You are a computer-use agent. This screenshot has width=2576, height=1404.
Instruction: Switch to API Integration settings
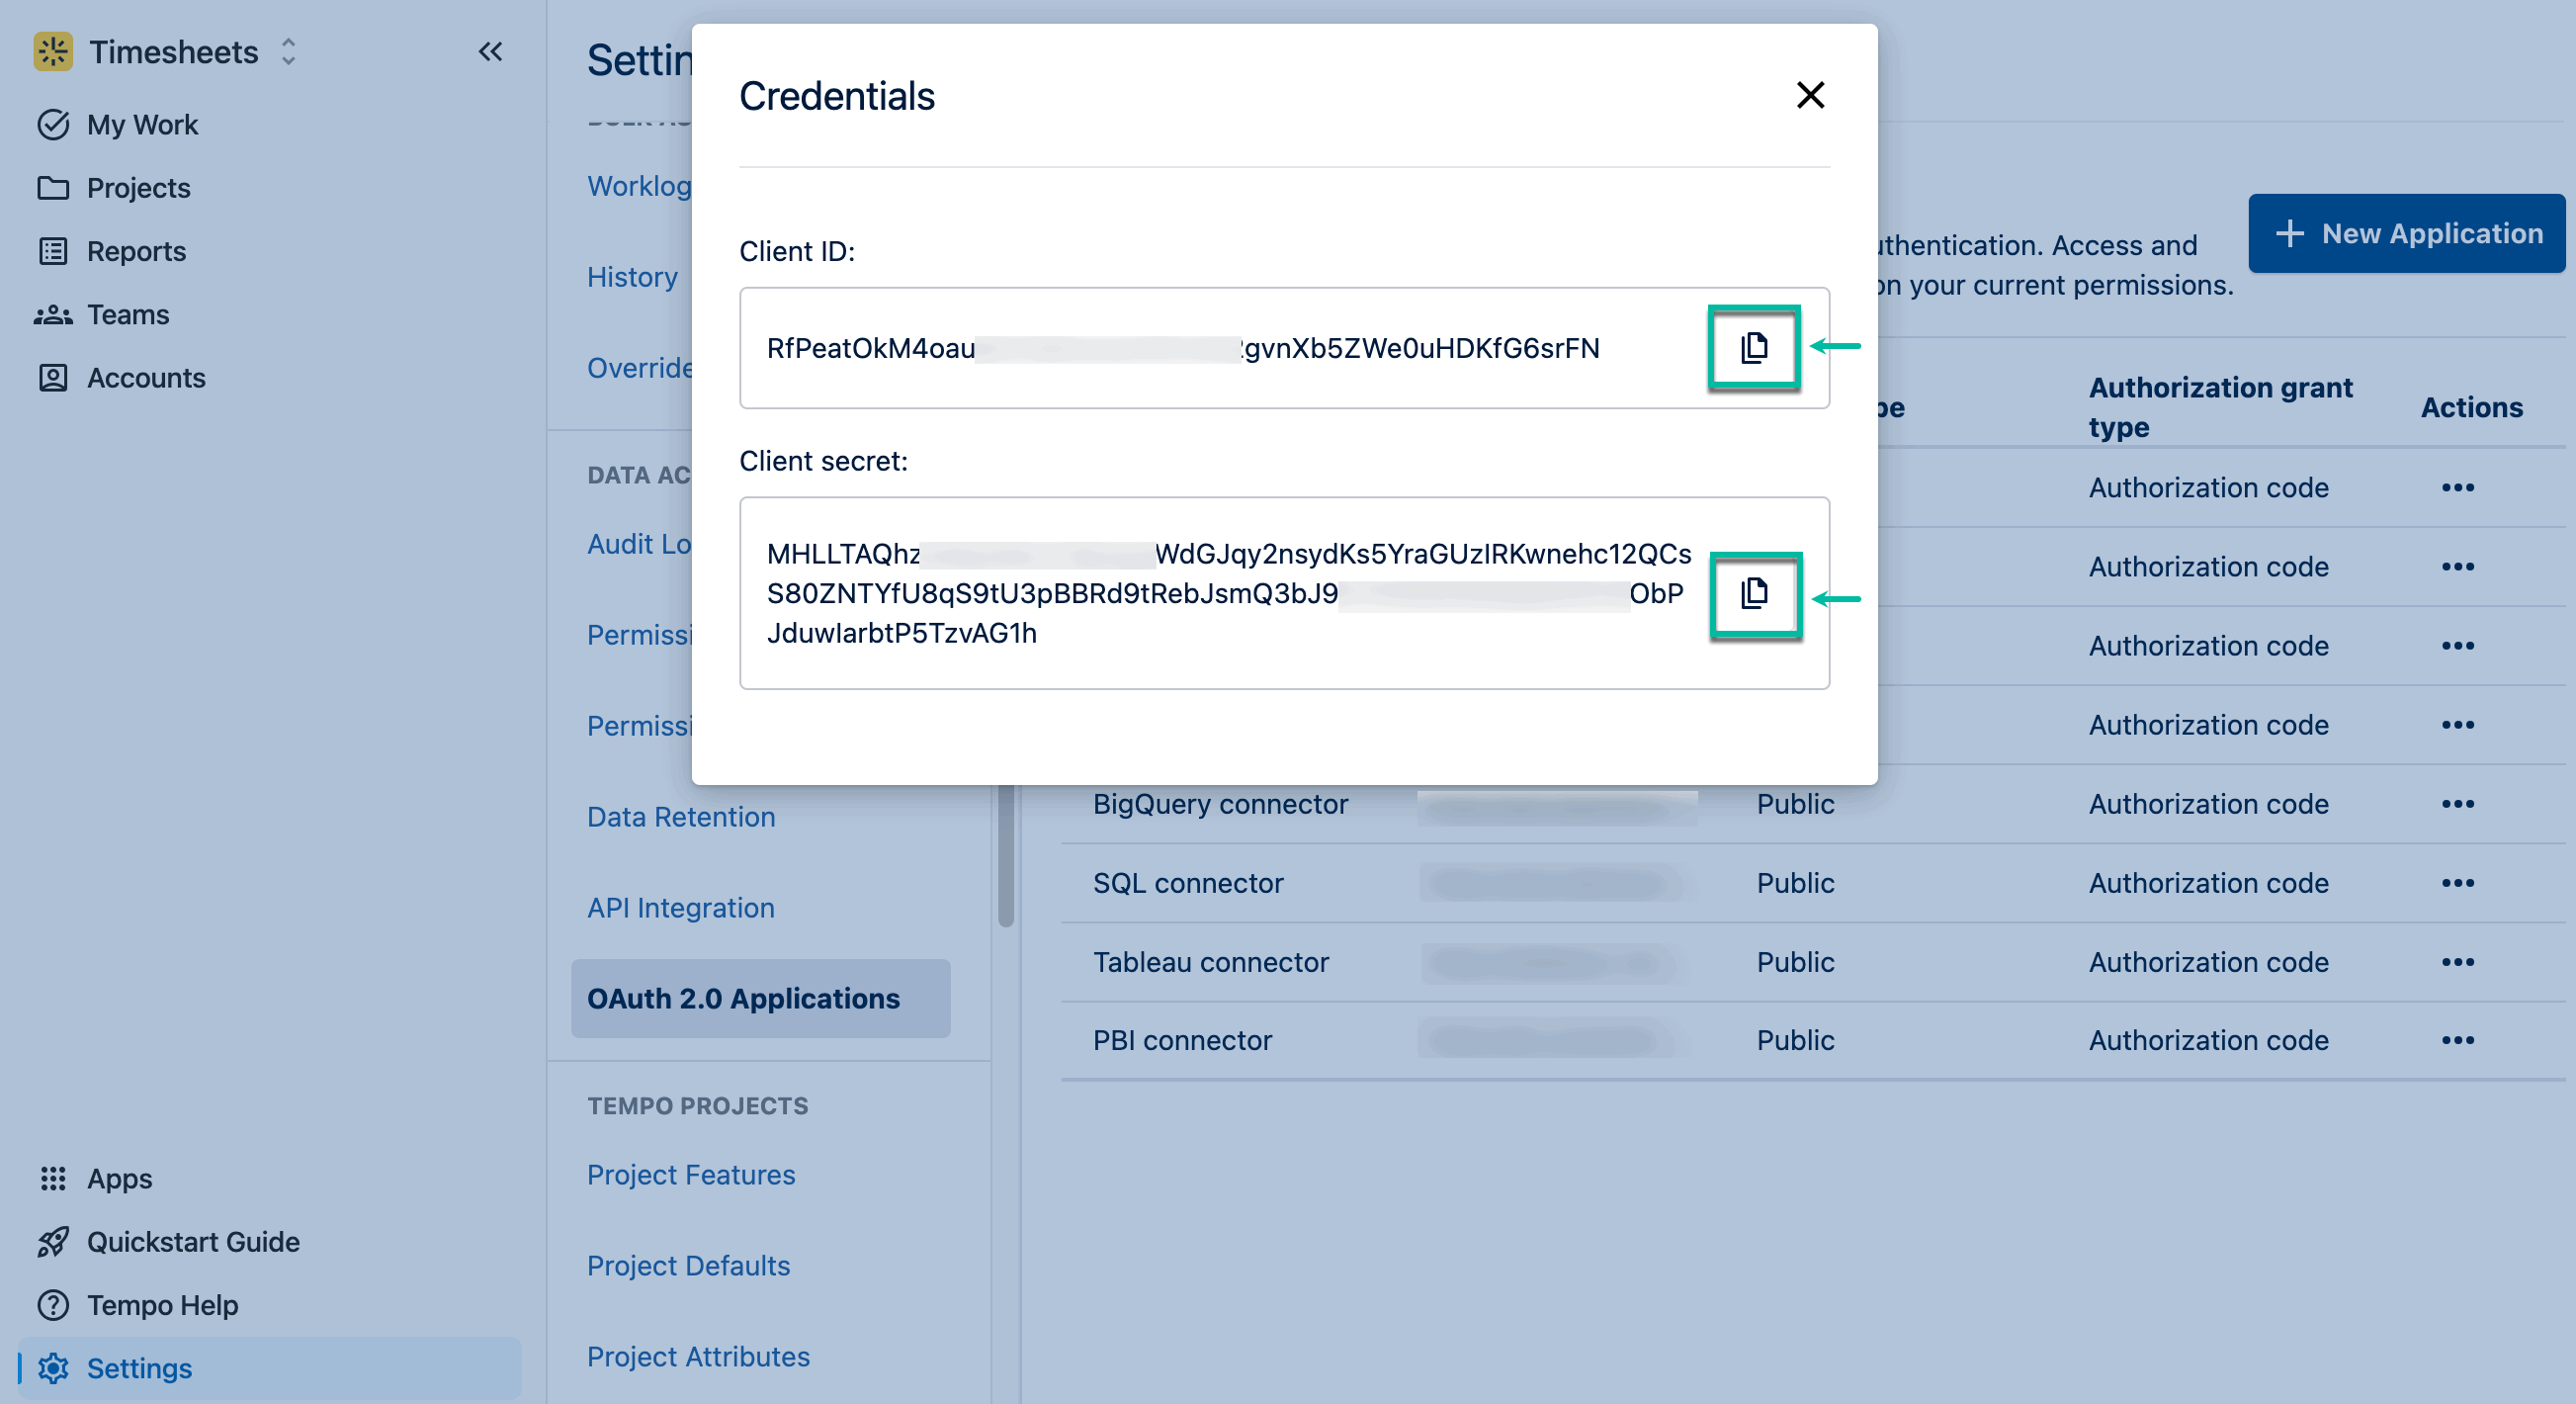tap(681, 907)
